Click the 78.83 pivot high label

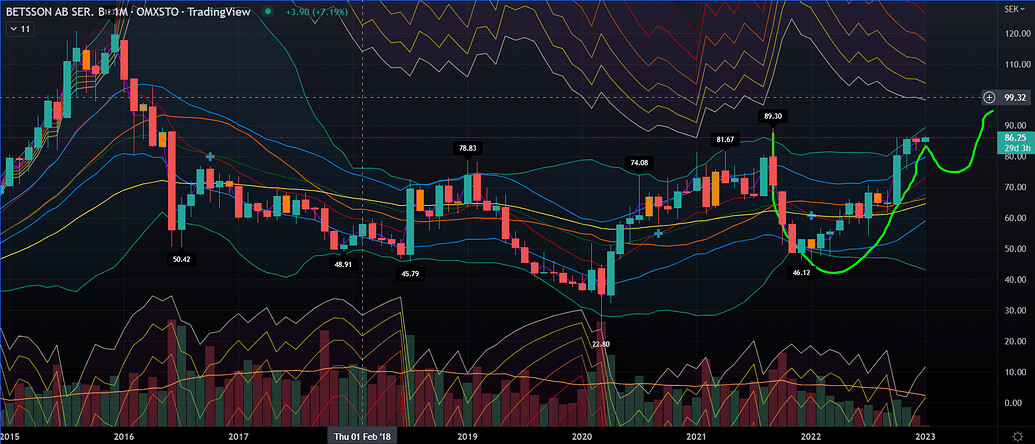point(467,148)
